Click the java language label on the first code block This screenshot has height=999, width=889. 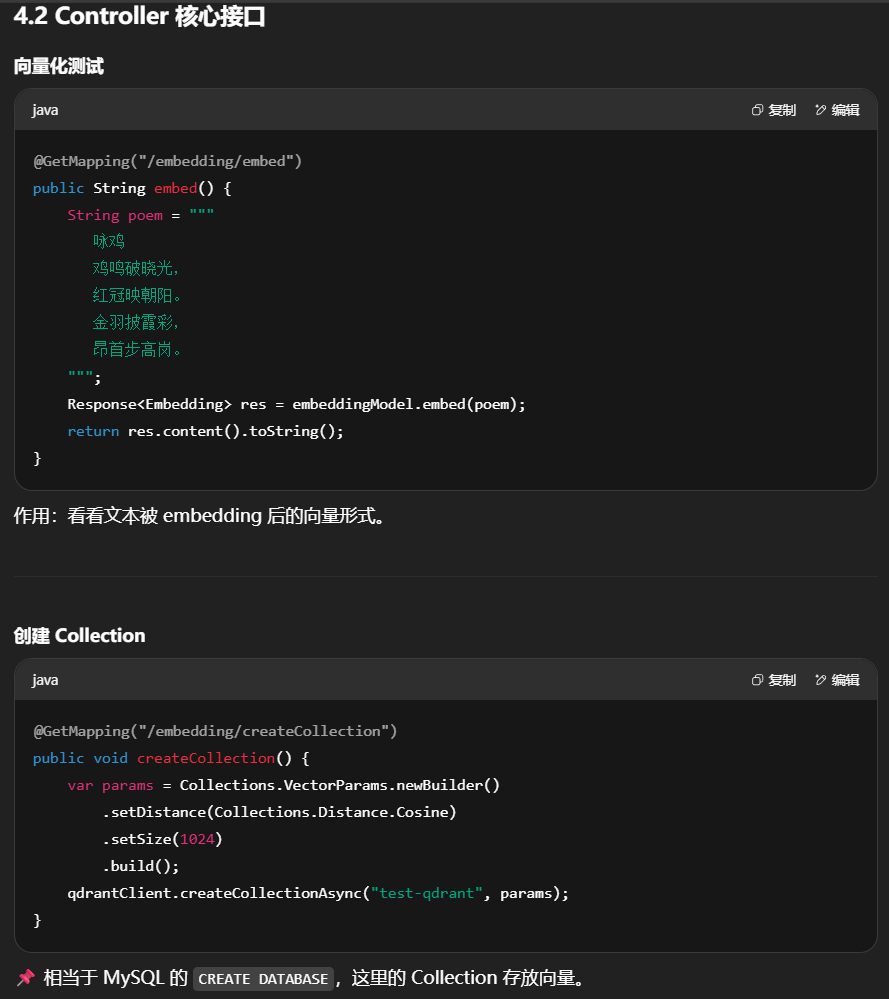45,110
